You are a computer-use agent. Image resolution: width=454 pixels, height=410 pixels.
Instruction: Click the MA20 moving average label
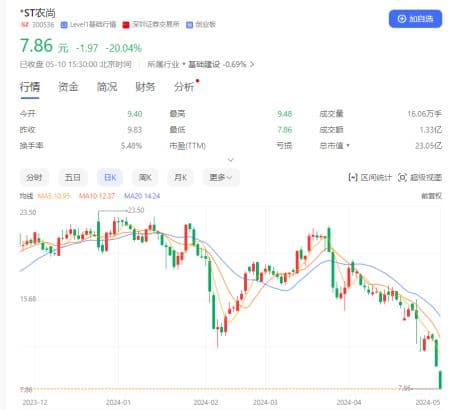coord(142,196)
